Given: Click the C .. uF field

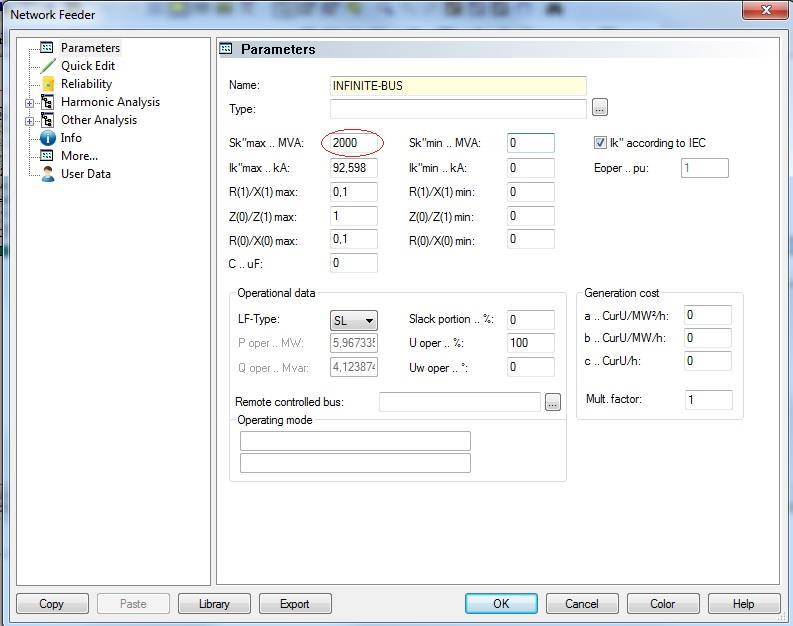Looking at the screenshot, I should pyautogui.click(x=354, y=263).
